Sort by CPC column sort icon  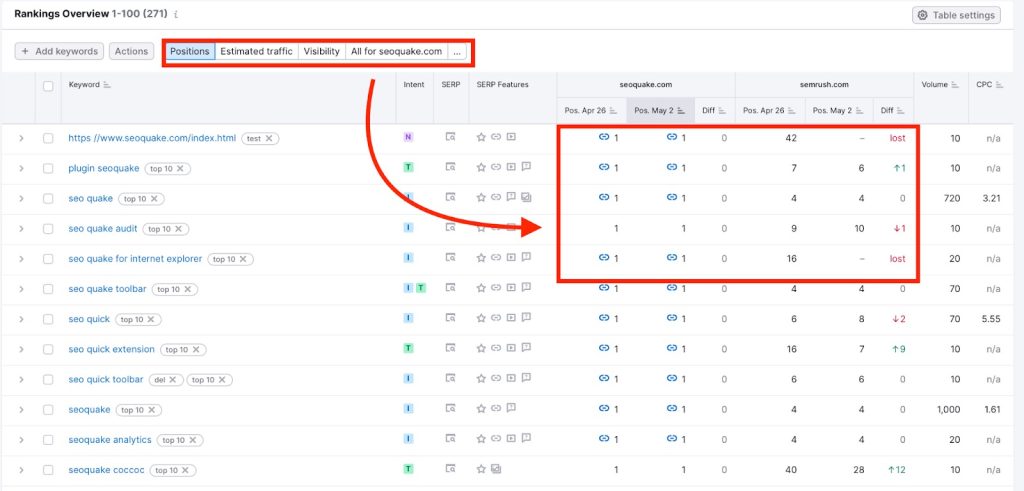pyautogui.click(x=999, y=85)
